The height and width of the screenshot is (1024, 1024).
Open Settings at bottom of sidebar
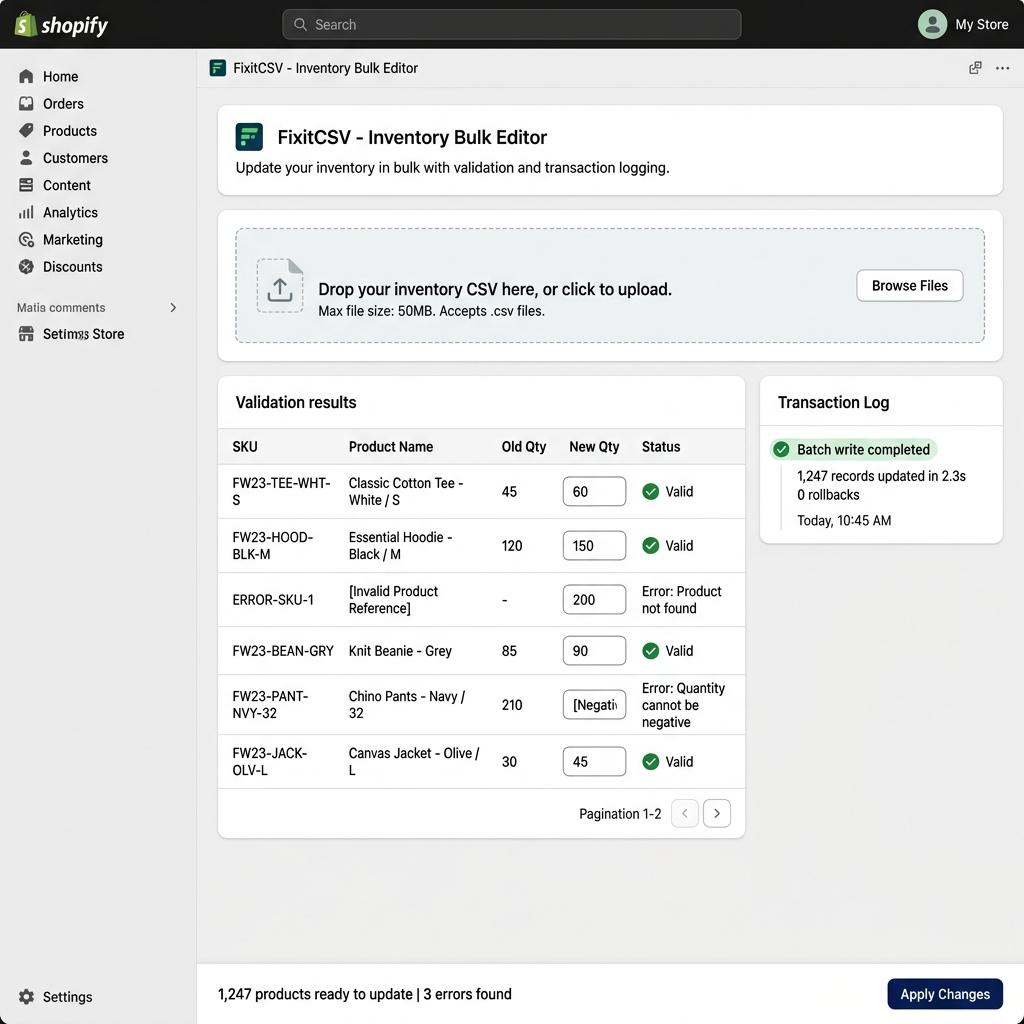pos(67,997)
